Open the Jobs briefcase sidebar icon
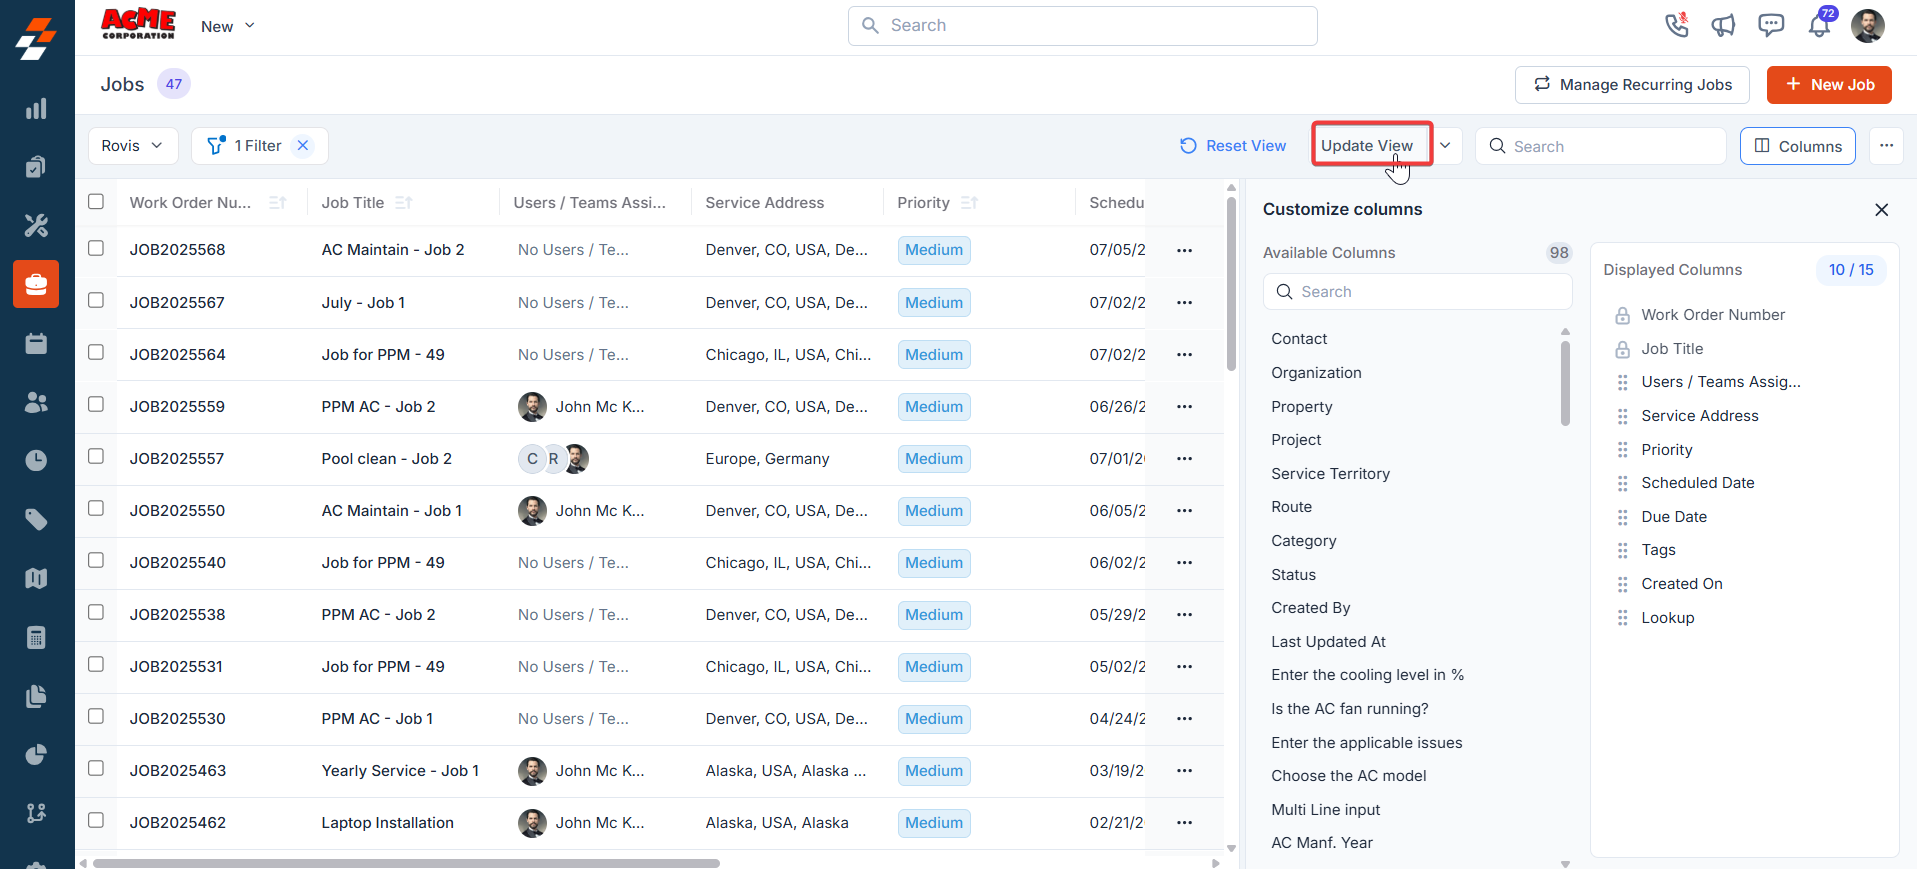The height and width of the screenshot is (869, 1917). 36,284
